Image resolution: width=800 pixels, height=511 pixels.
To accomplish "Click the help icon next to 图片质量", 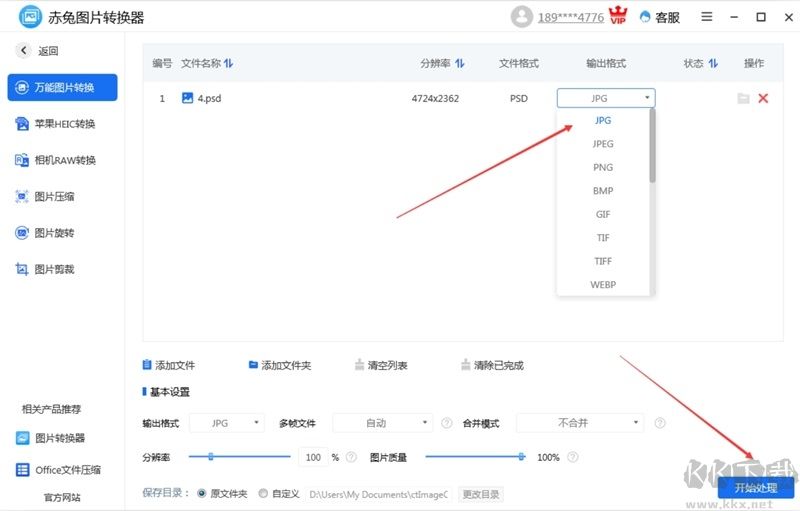I will (572, 457).
